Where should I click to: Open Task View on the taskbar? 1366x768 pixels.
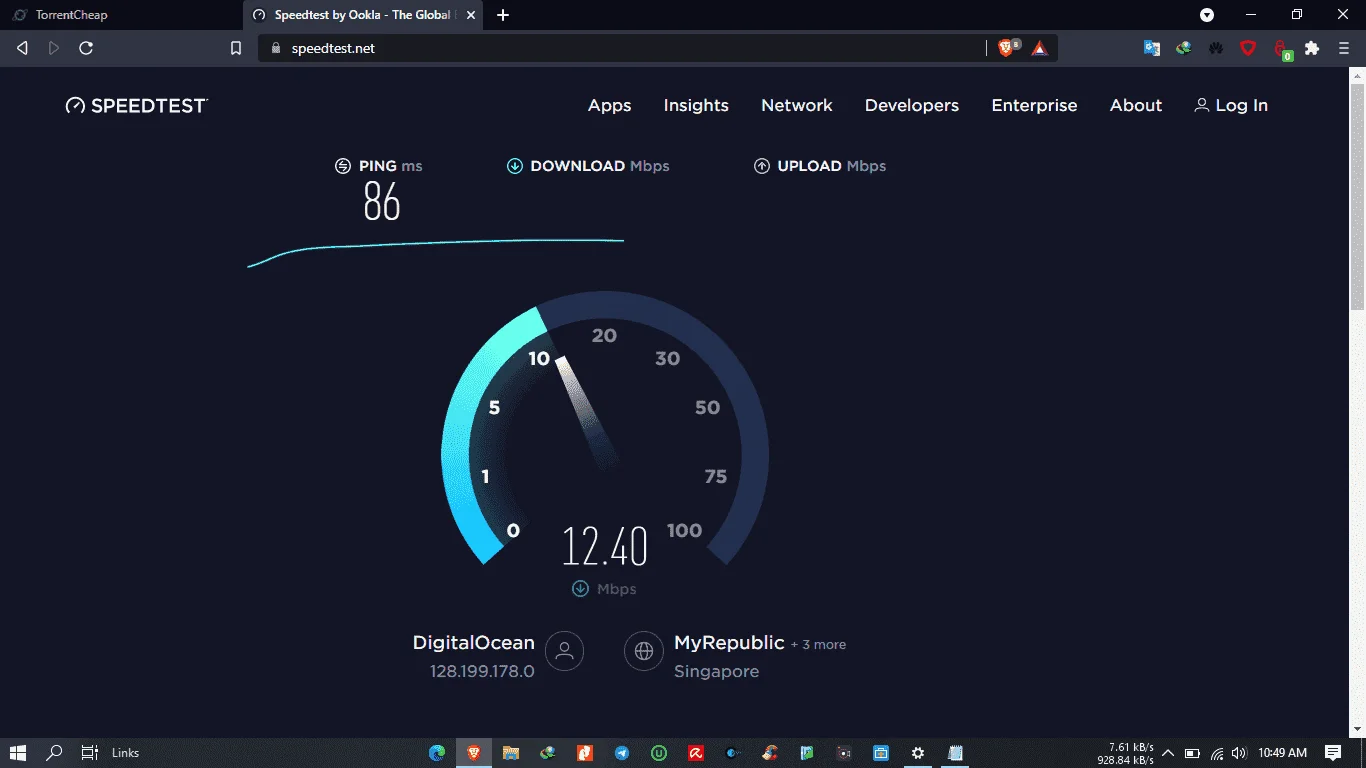click(89, 753)
